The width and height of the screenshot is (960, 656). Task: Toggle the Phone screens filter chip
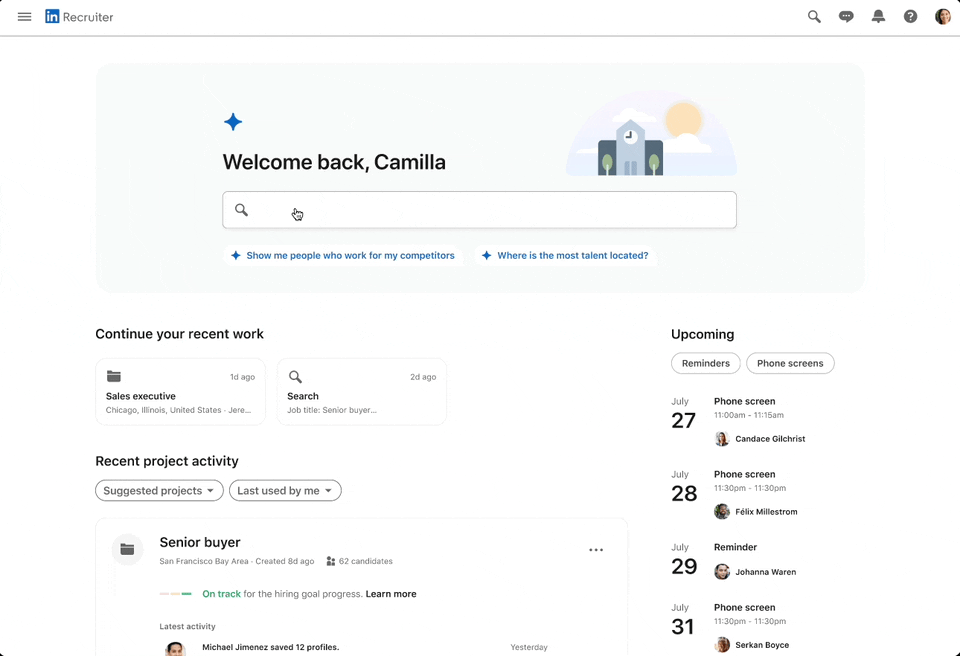click(x=790, y=363)
